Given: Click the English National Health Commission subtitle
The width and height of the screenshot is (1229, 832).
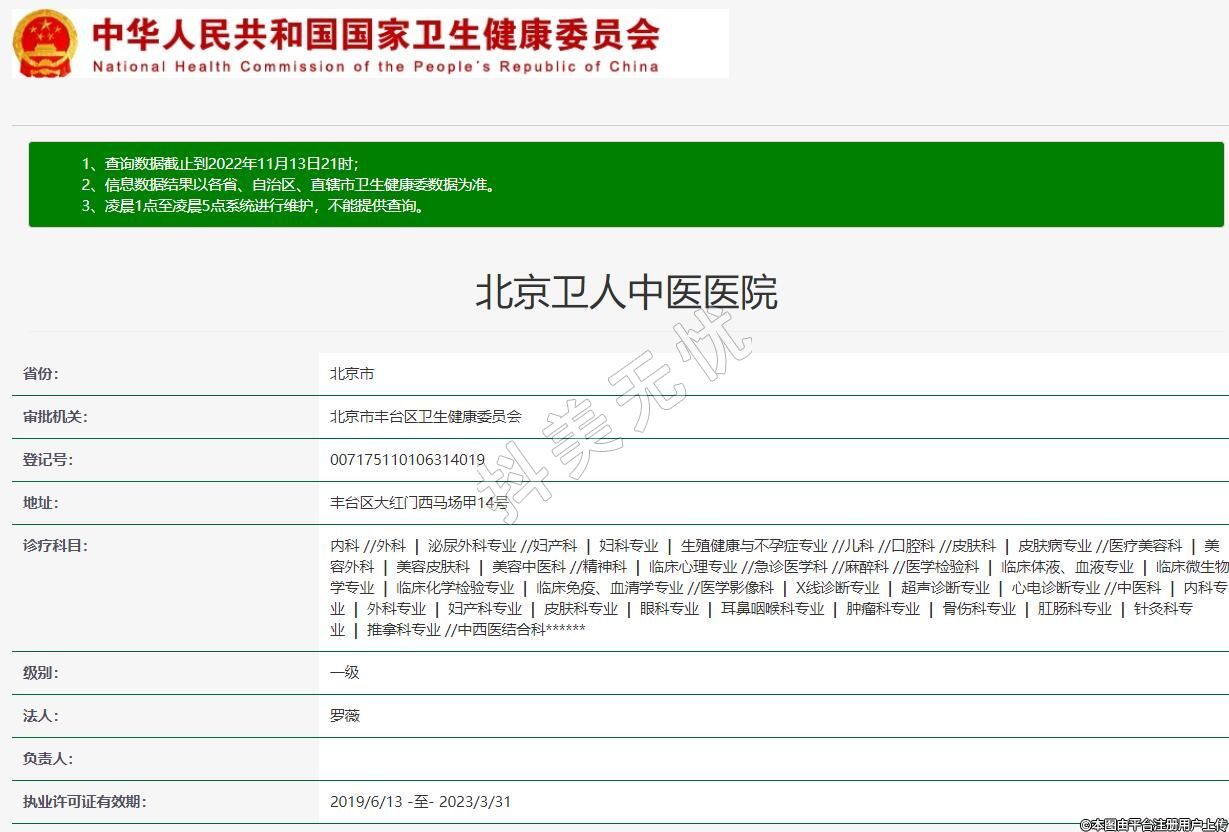Looking at the screenshot, I should coord(376,67).
